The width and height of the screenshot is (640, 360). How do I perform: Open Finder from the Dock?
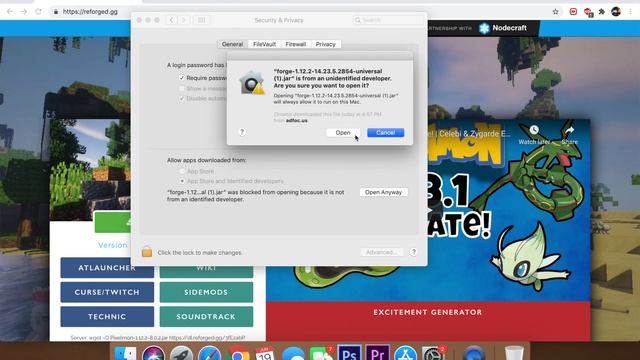(125, 353)
